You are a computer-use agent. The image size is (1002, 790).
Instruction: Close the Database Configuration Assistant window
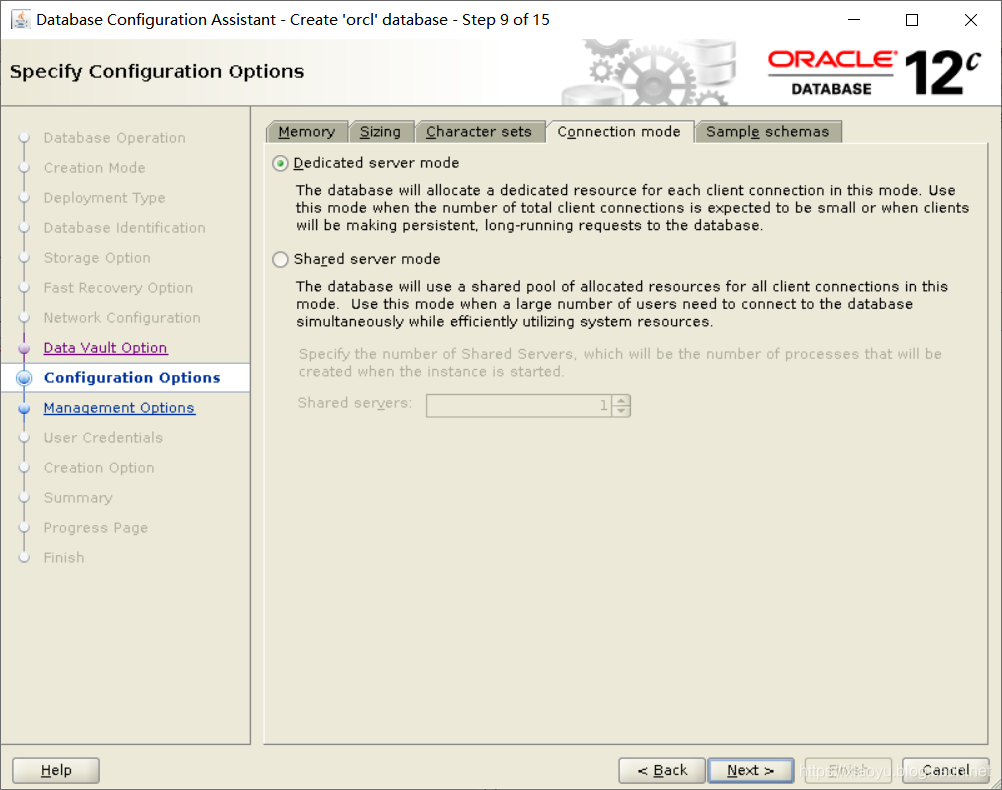(x=971, y=20)
